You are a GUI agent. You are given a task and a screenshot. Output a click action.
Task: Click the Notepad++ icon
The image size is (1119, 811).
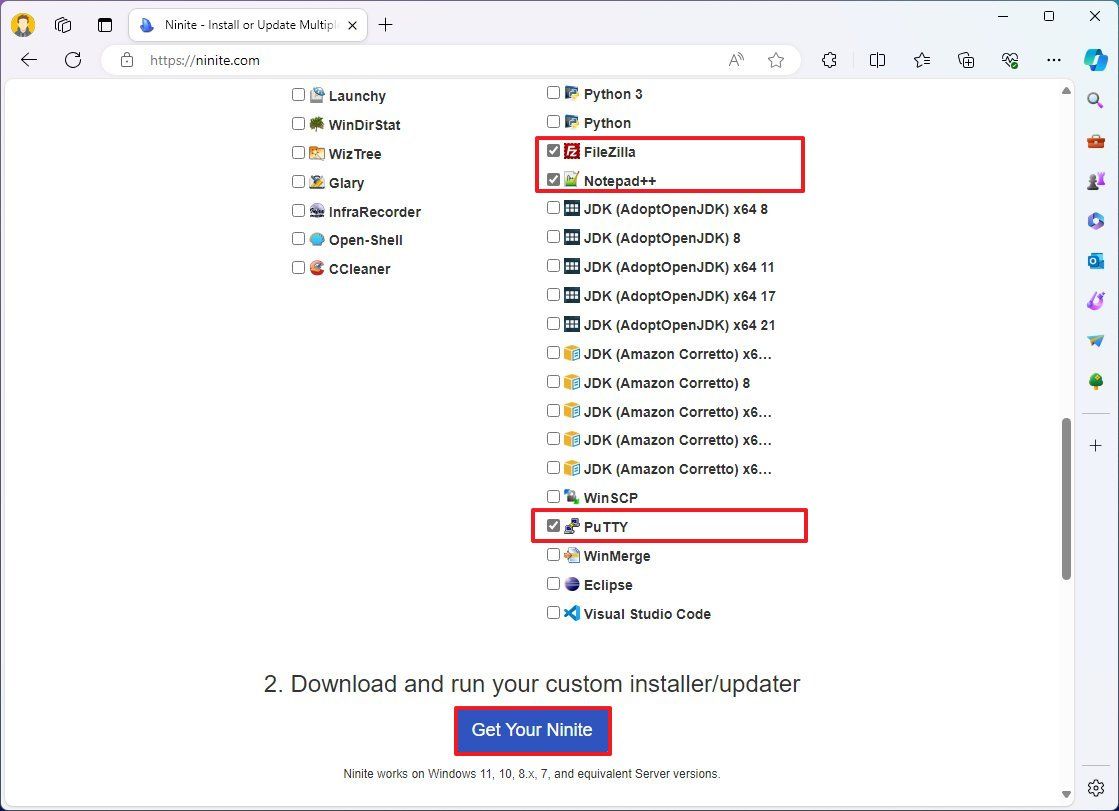click(x=571, y=180)
